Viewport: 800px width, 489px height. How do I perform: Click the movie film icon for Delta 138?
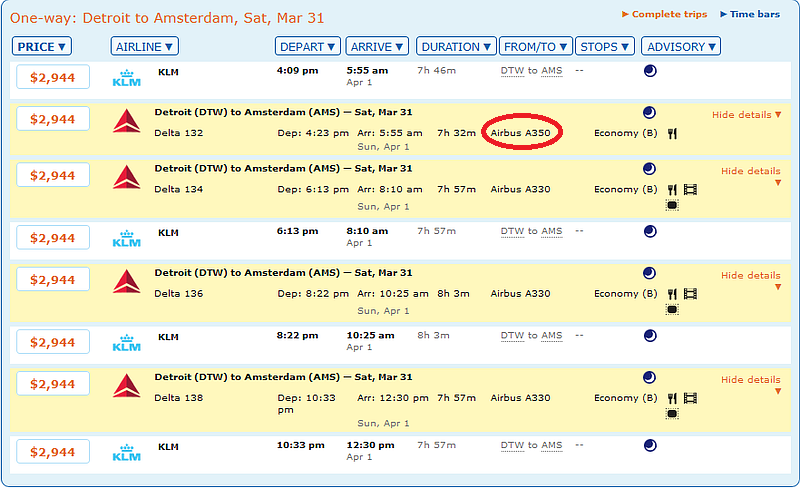click(690, 398)
